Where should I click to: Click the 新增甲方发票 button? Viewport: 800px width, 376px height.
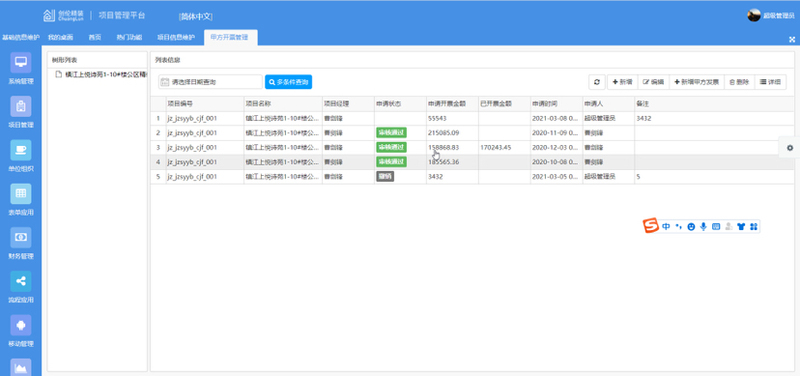[696, 82]
